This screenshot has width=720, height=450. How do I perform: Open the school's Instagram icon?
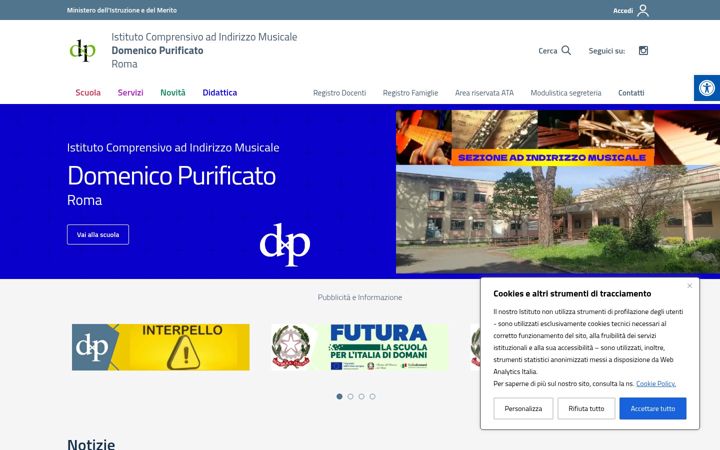pos(643,51)
